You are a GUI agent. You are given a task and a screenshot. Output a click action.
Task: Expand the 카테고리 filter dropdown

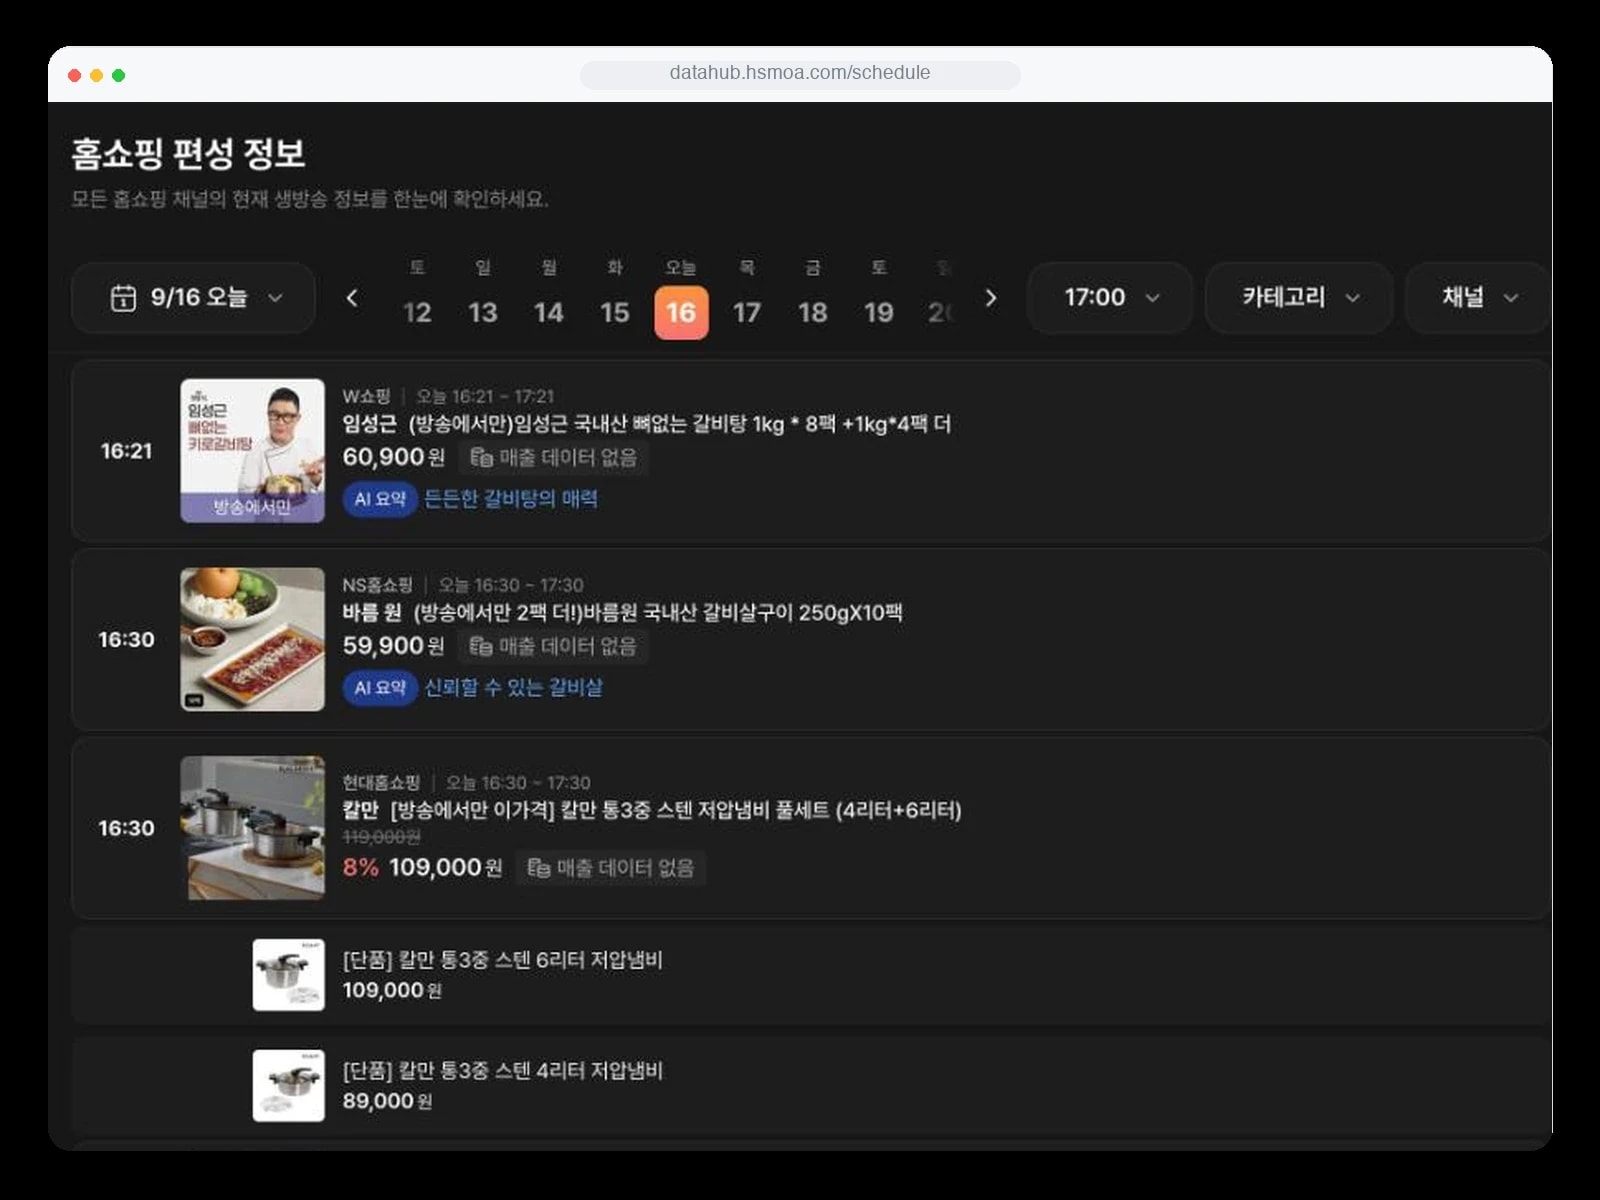[x=1299, y=297]
